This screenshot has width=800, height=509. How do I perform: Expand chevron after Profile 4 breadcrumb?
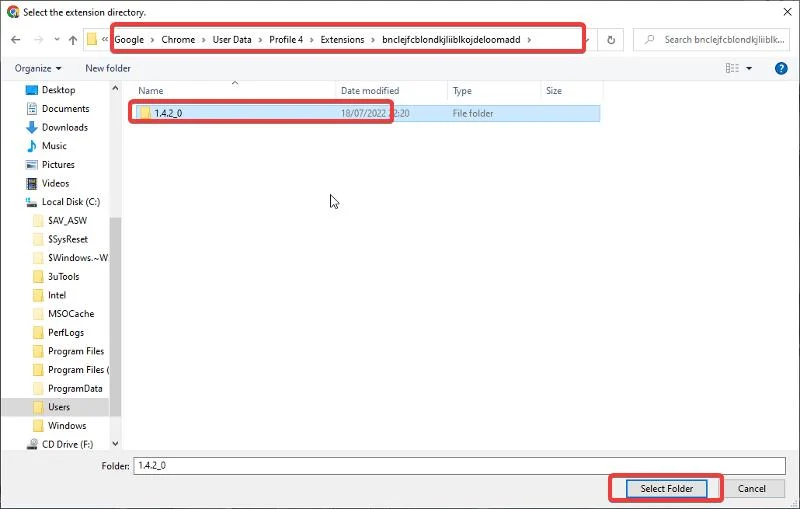[312, 40]
